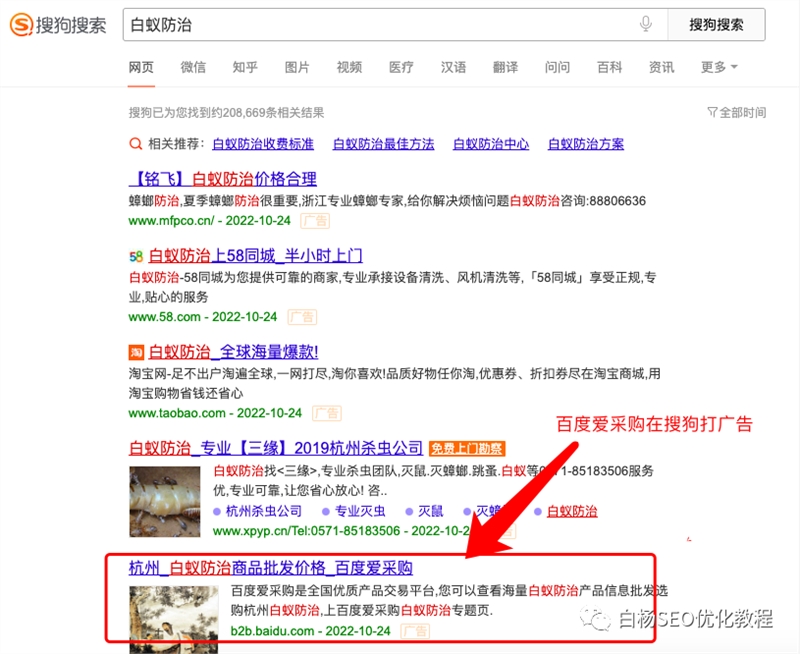Click the www.xpyp.cn/Tel:0571-85183506 URL text
This screenshot has height=654, width=800.
[x=307, y=531]
